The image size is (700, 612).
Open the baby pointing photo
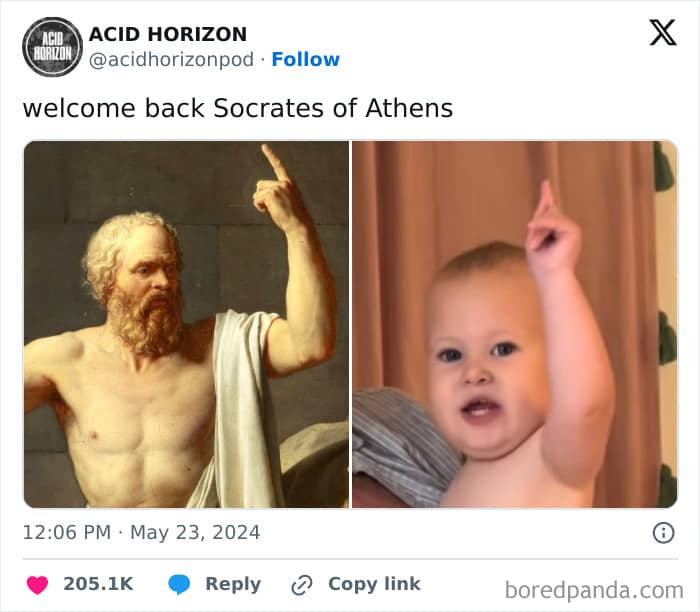point(515,325)
